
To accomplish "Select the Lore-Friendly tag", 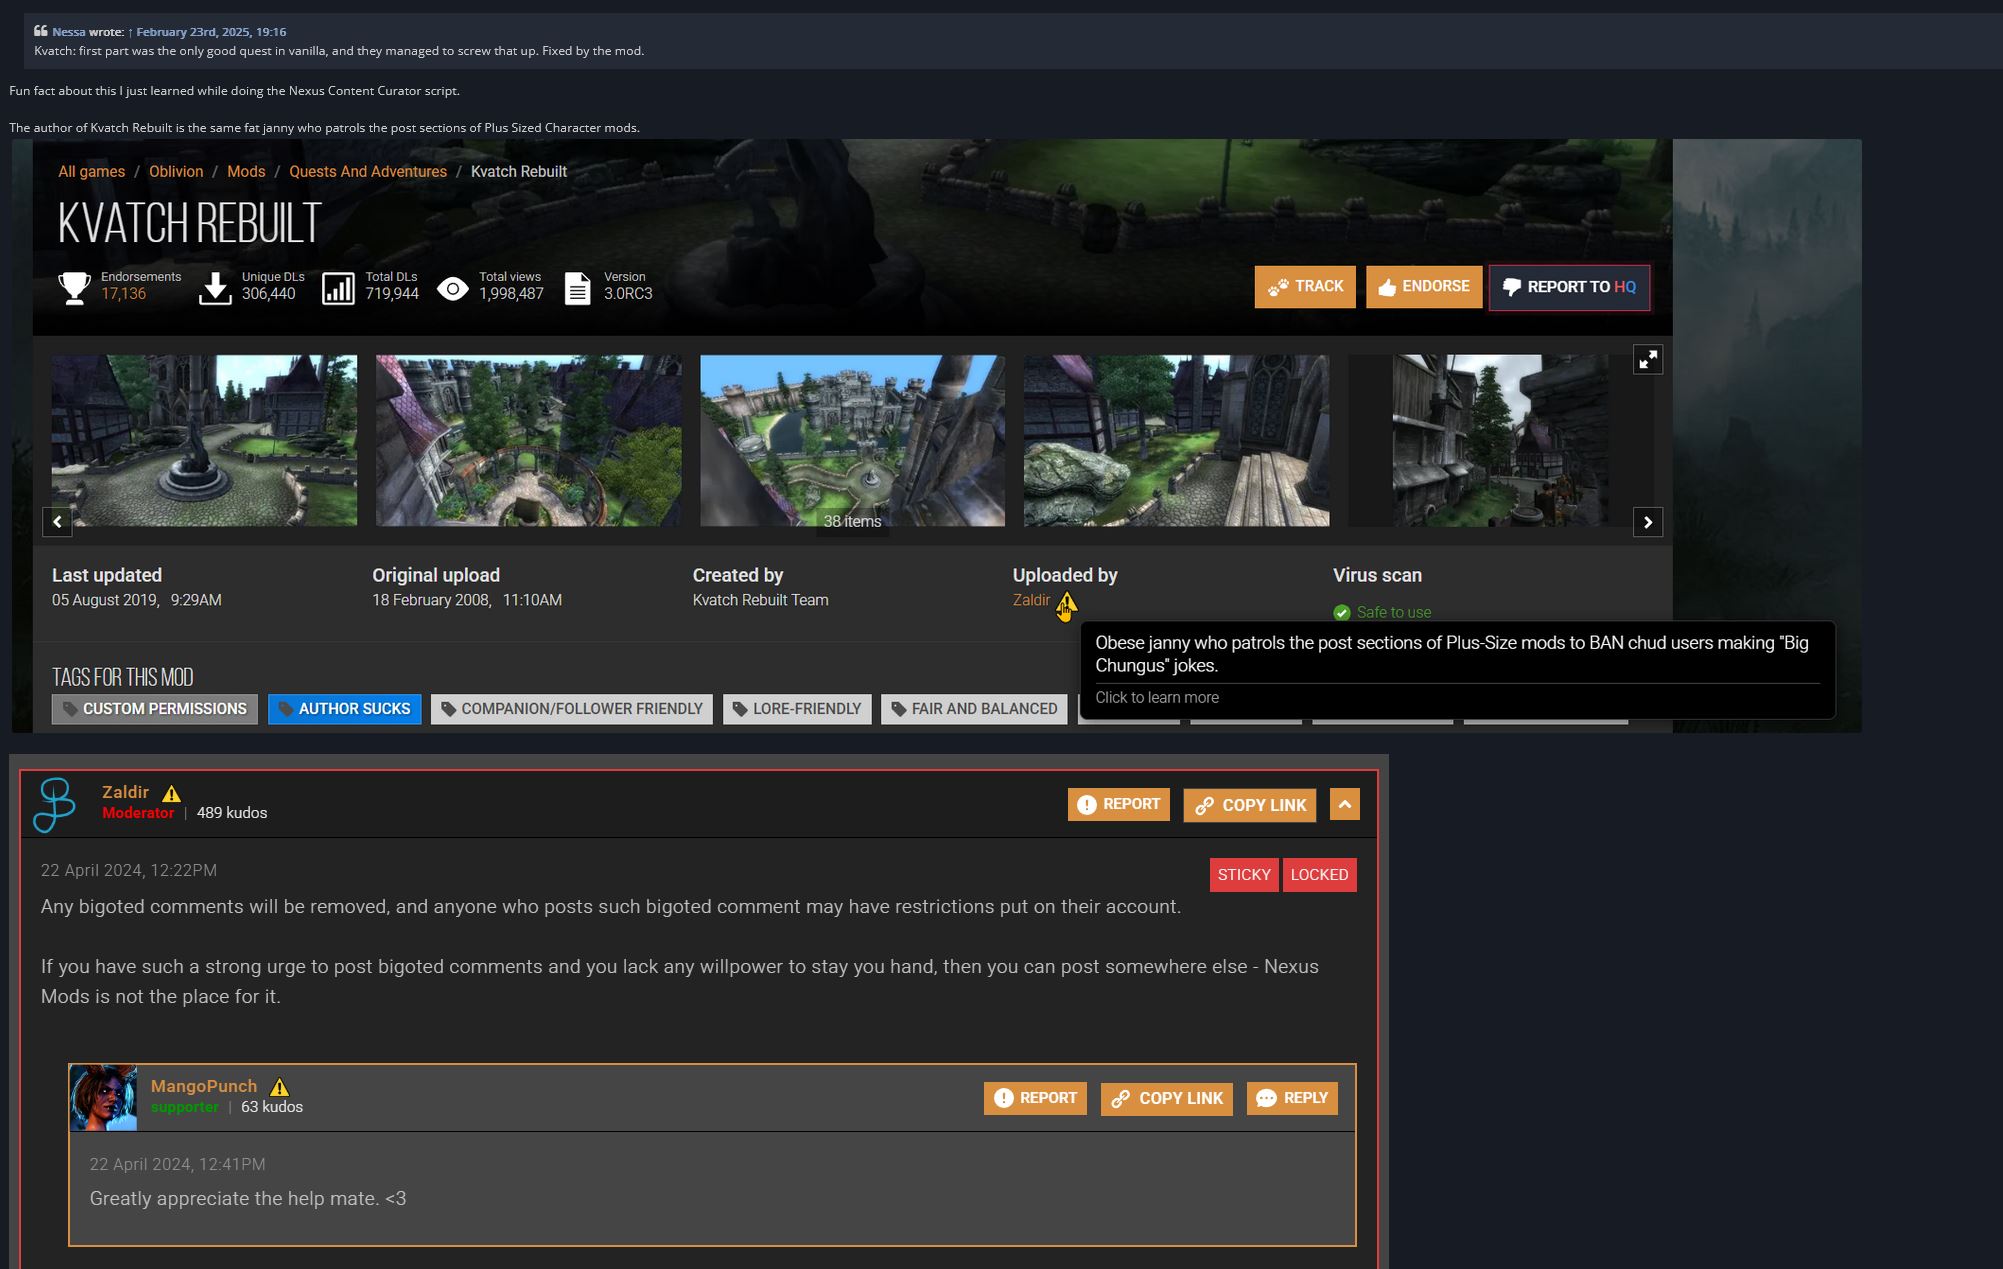I will click(x=796, y=709).
